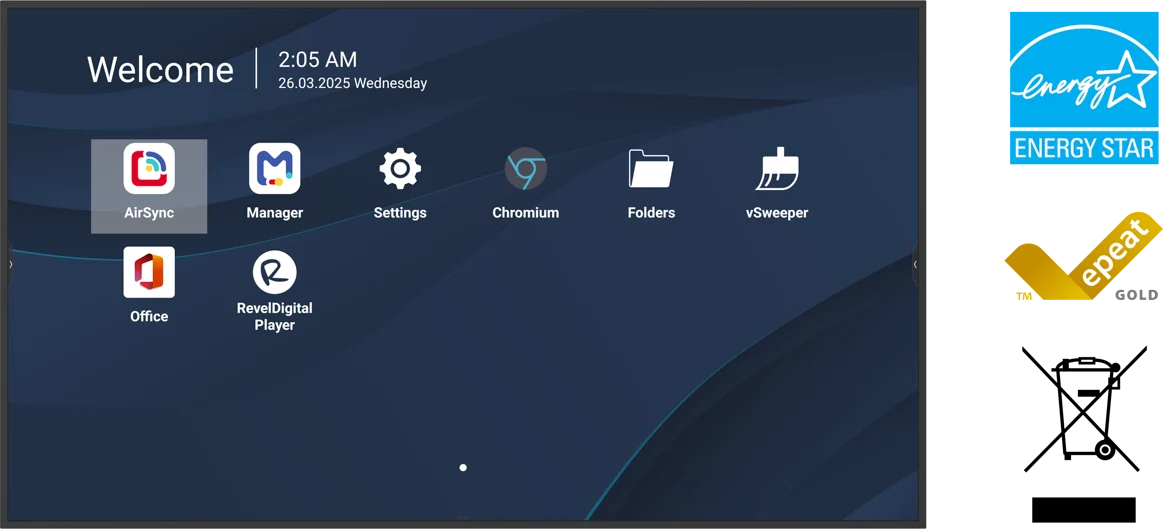The height and width of the screenshot is (529, 1163).
Task: Launch the Manager app icon
Action: pyautogui.click(x=274, y=168)
